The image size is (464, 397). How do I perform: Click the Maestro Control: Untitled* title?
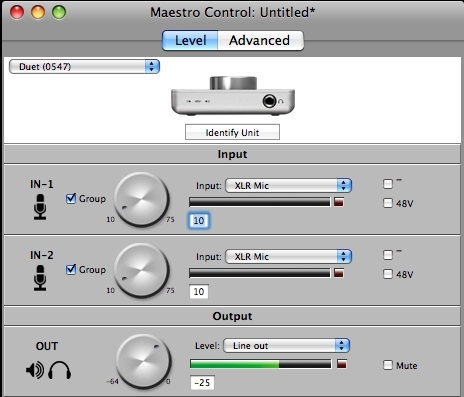pos(232,12)
